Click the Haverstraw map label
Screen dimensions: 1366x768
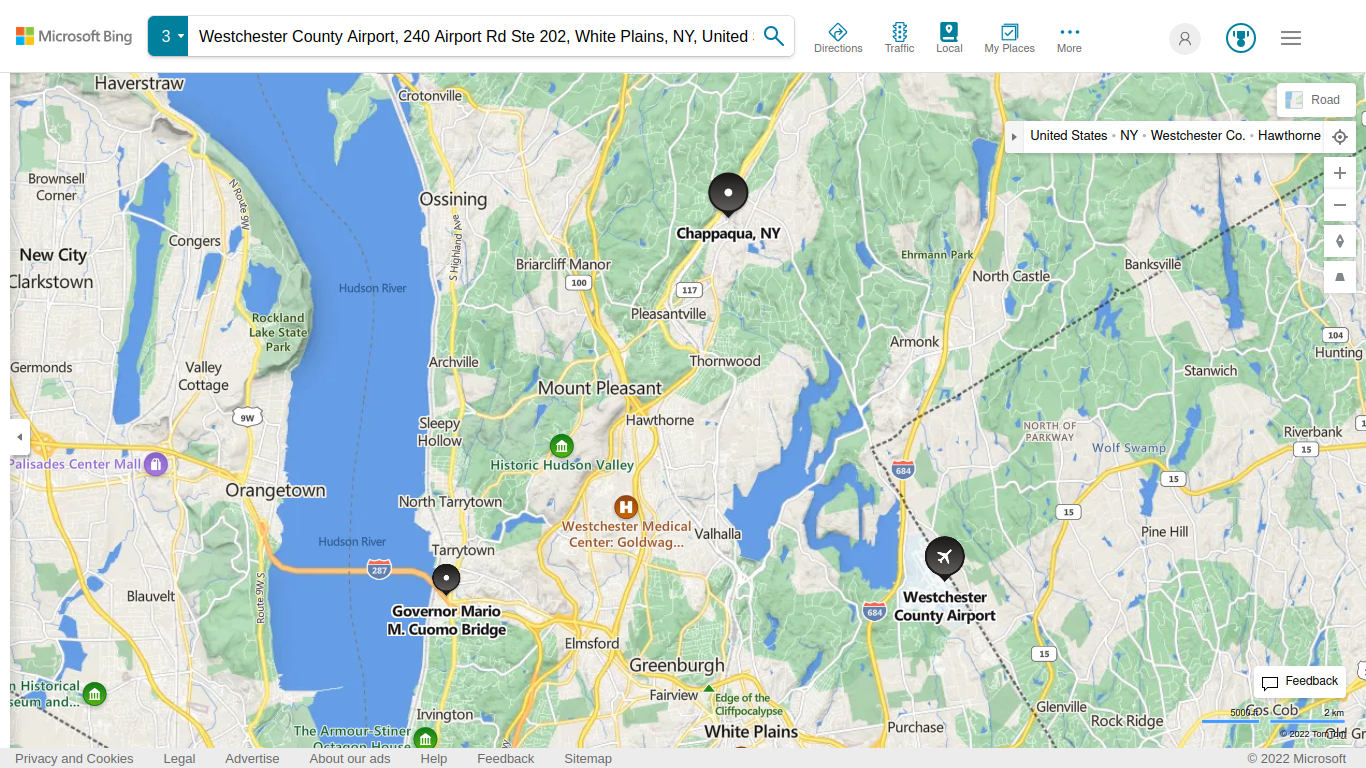140,84
